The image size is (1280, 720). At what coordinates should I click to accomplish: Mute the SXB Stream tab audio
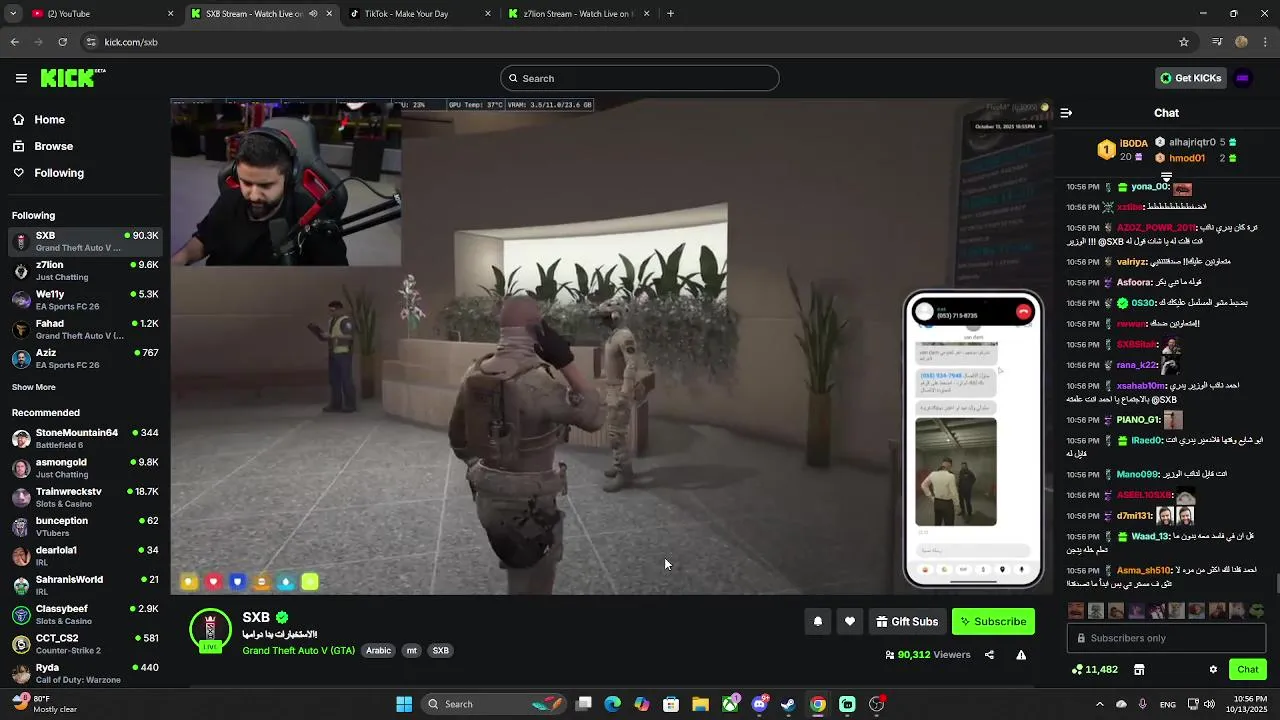click(x=313, y=14)
